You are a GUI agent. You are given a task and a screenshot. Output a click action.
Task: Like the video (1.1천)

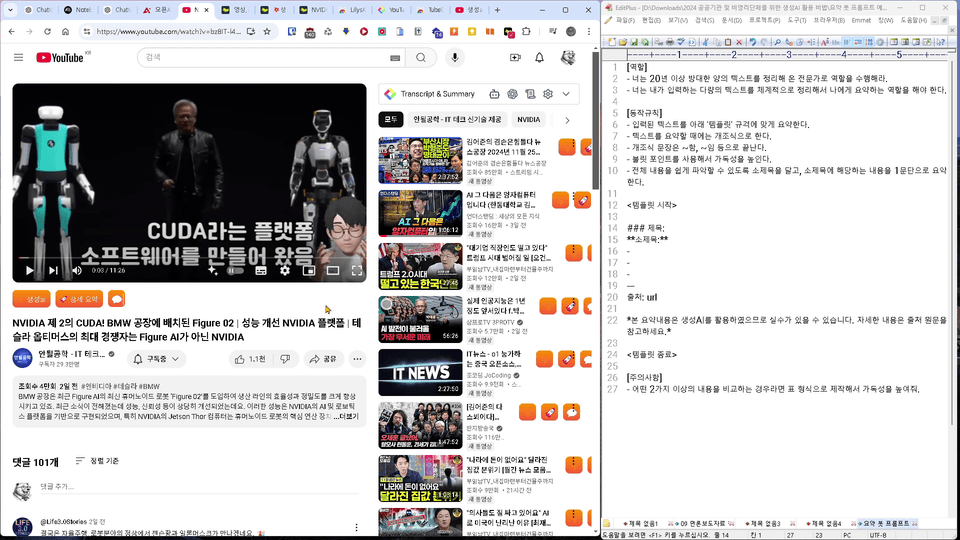(250, 359)
